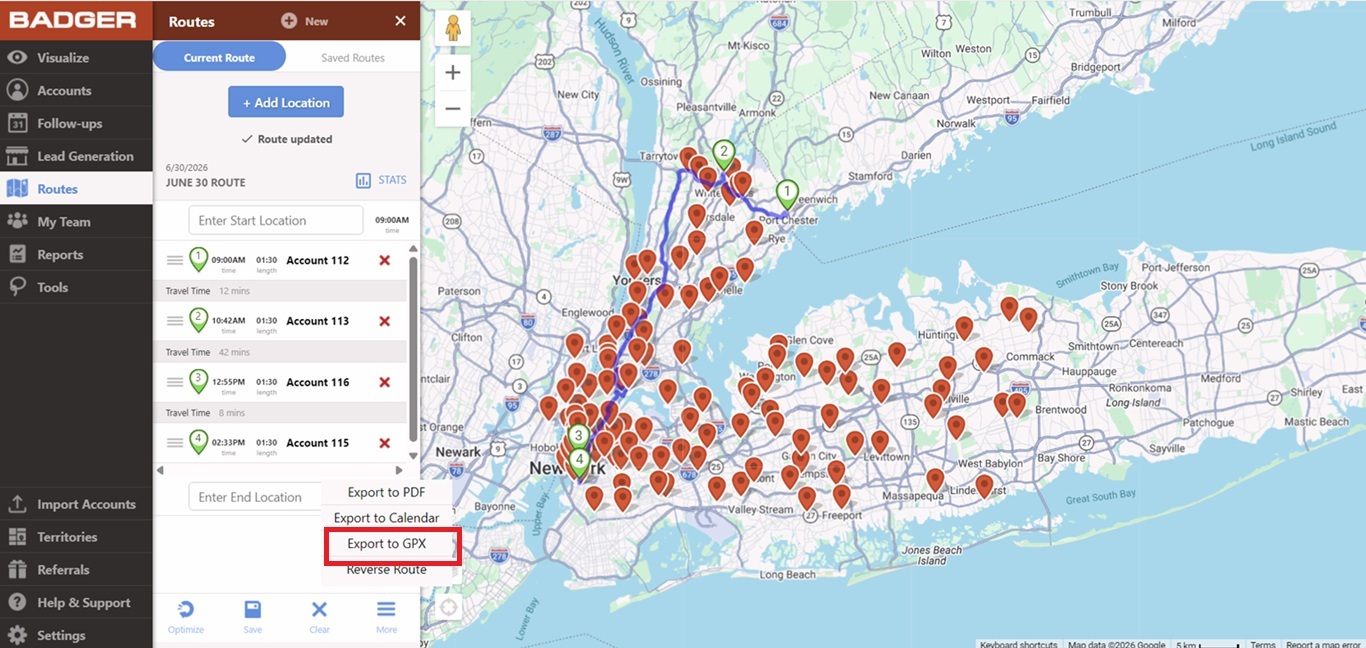Viewport: 1366px width, 648px height.
Task: Click the list scroll-up arrow
Action: (x=414, y=248)
